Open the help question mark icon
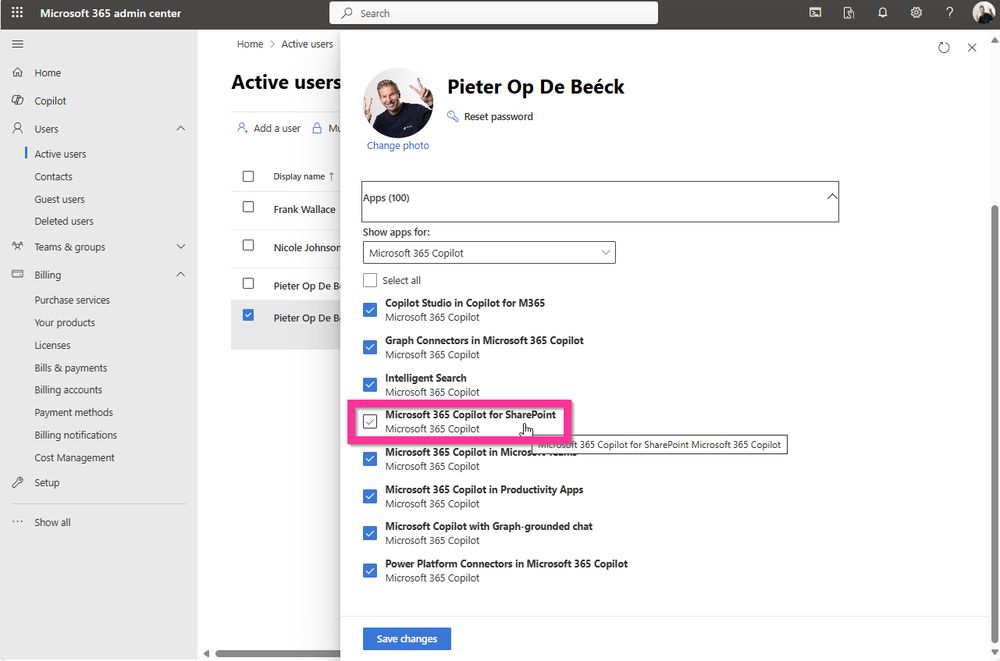The height and width of the screenshot is (661, 1000). click(x=950, y=13)
